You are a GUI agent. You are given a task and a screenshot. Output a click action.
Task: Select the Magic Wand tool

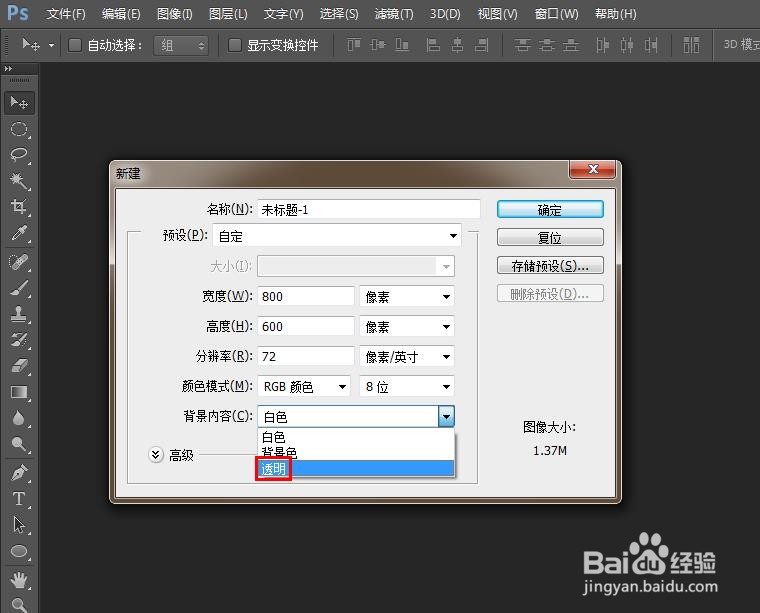click(19, 181)
